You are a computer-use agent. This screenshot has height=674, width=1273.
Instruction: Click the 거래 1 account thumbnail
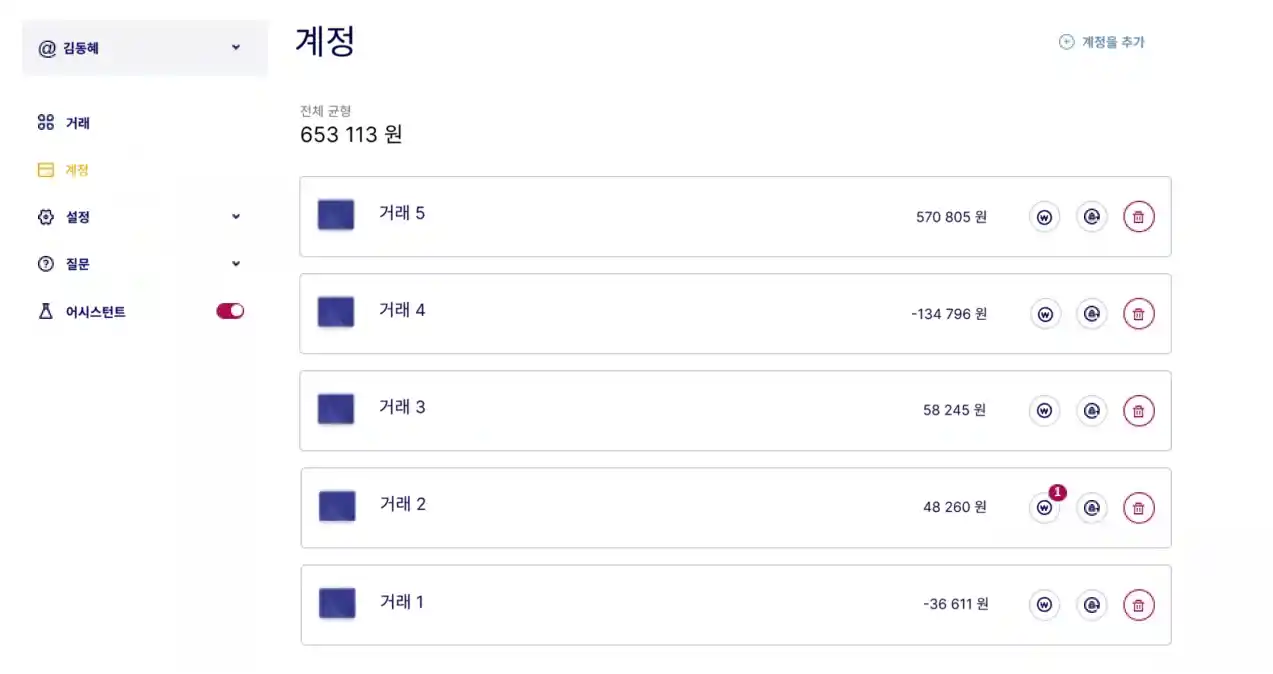(337, 603)
